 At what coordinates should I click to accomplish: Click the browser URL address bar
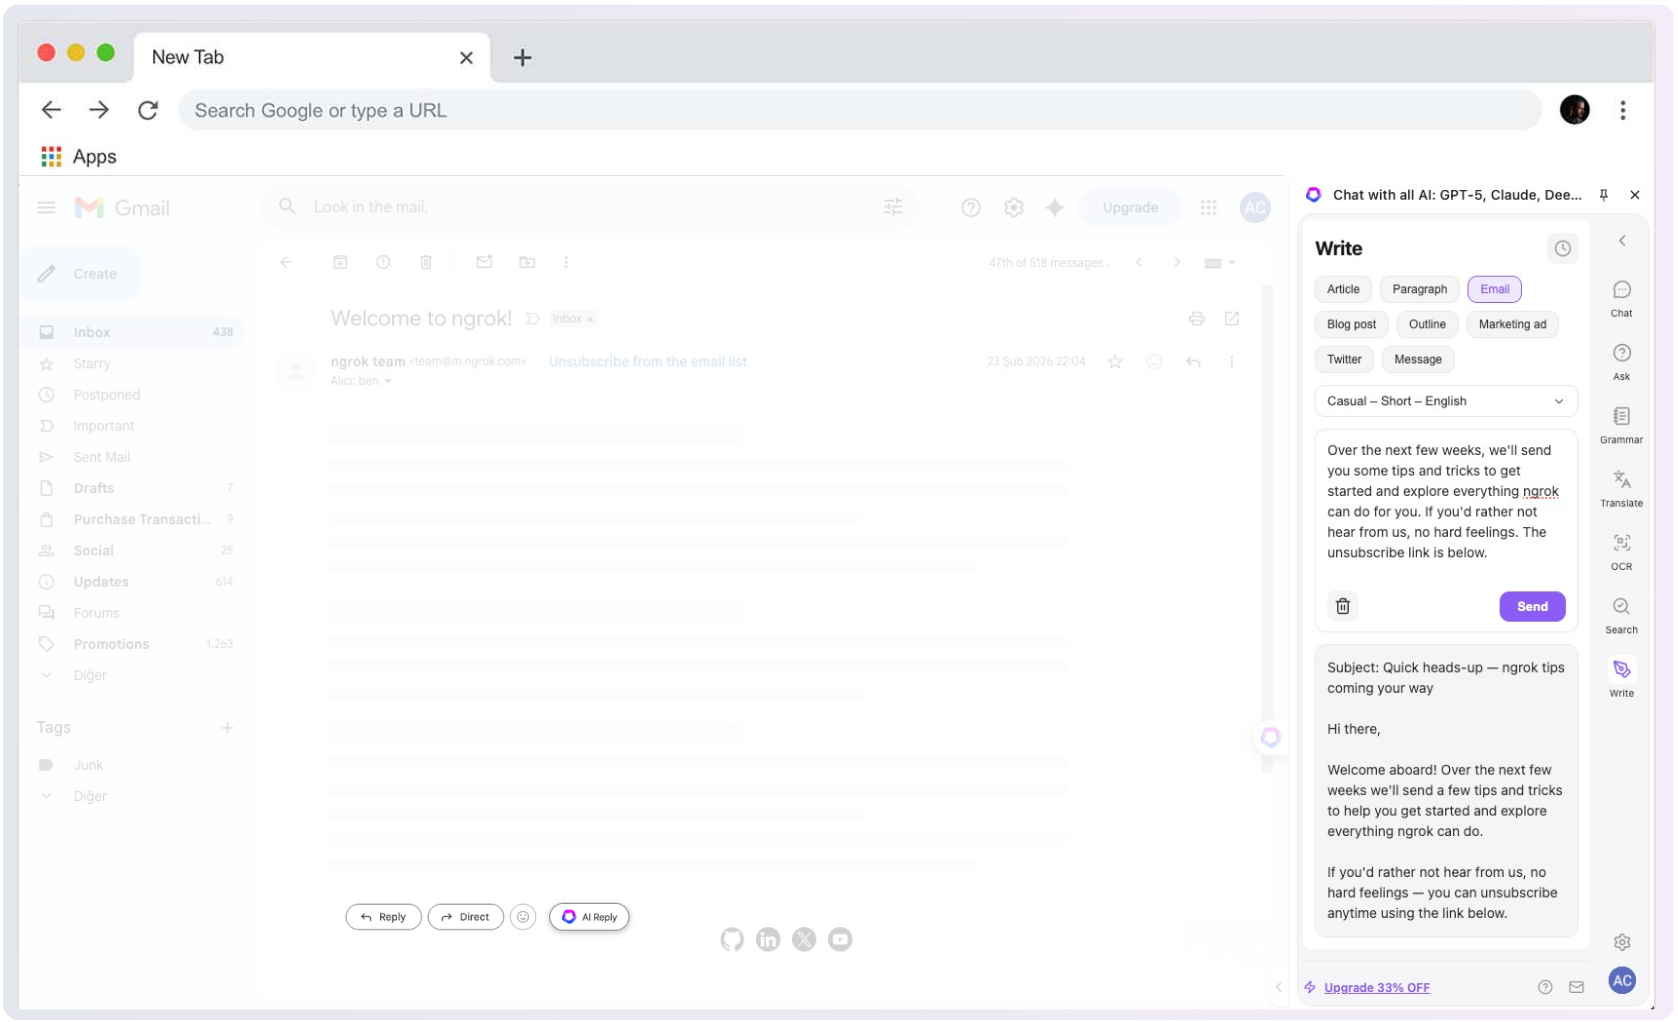860,110
